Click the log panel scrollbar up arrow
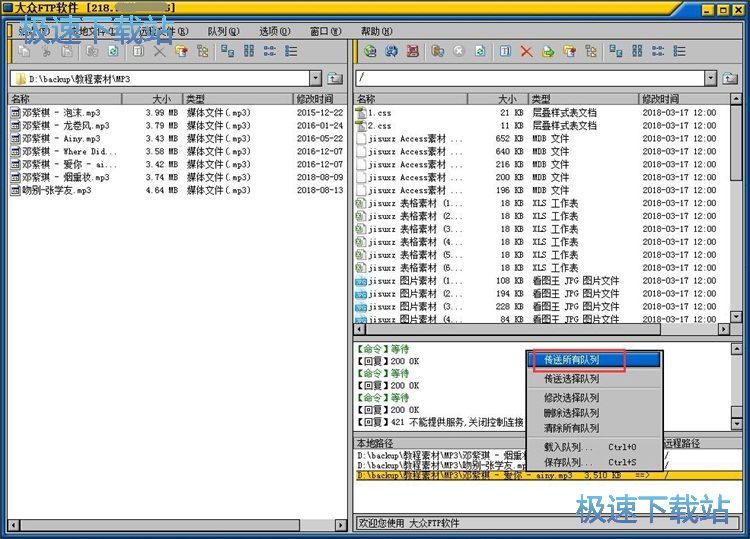 click(736, 350)
